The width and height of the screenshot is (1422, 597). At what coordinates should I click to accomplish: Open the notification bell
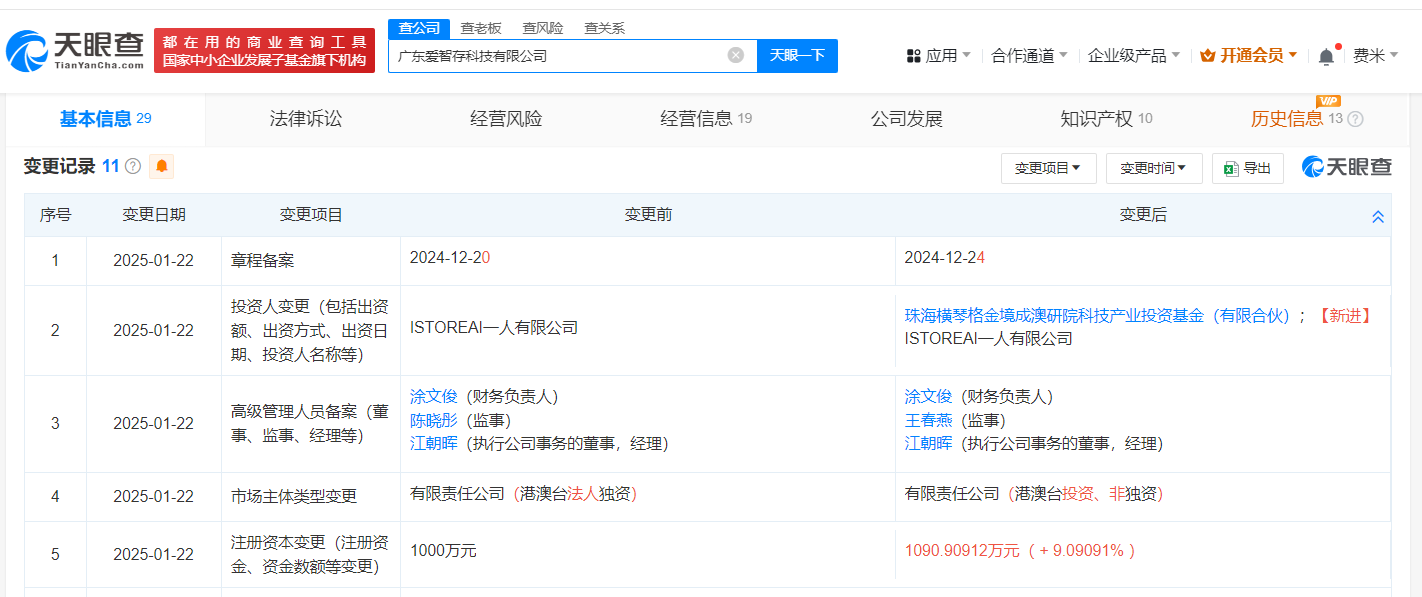point(1326,56)
